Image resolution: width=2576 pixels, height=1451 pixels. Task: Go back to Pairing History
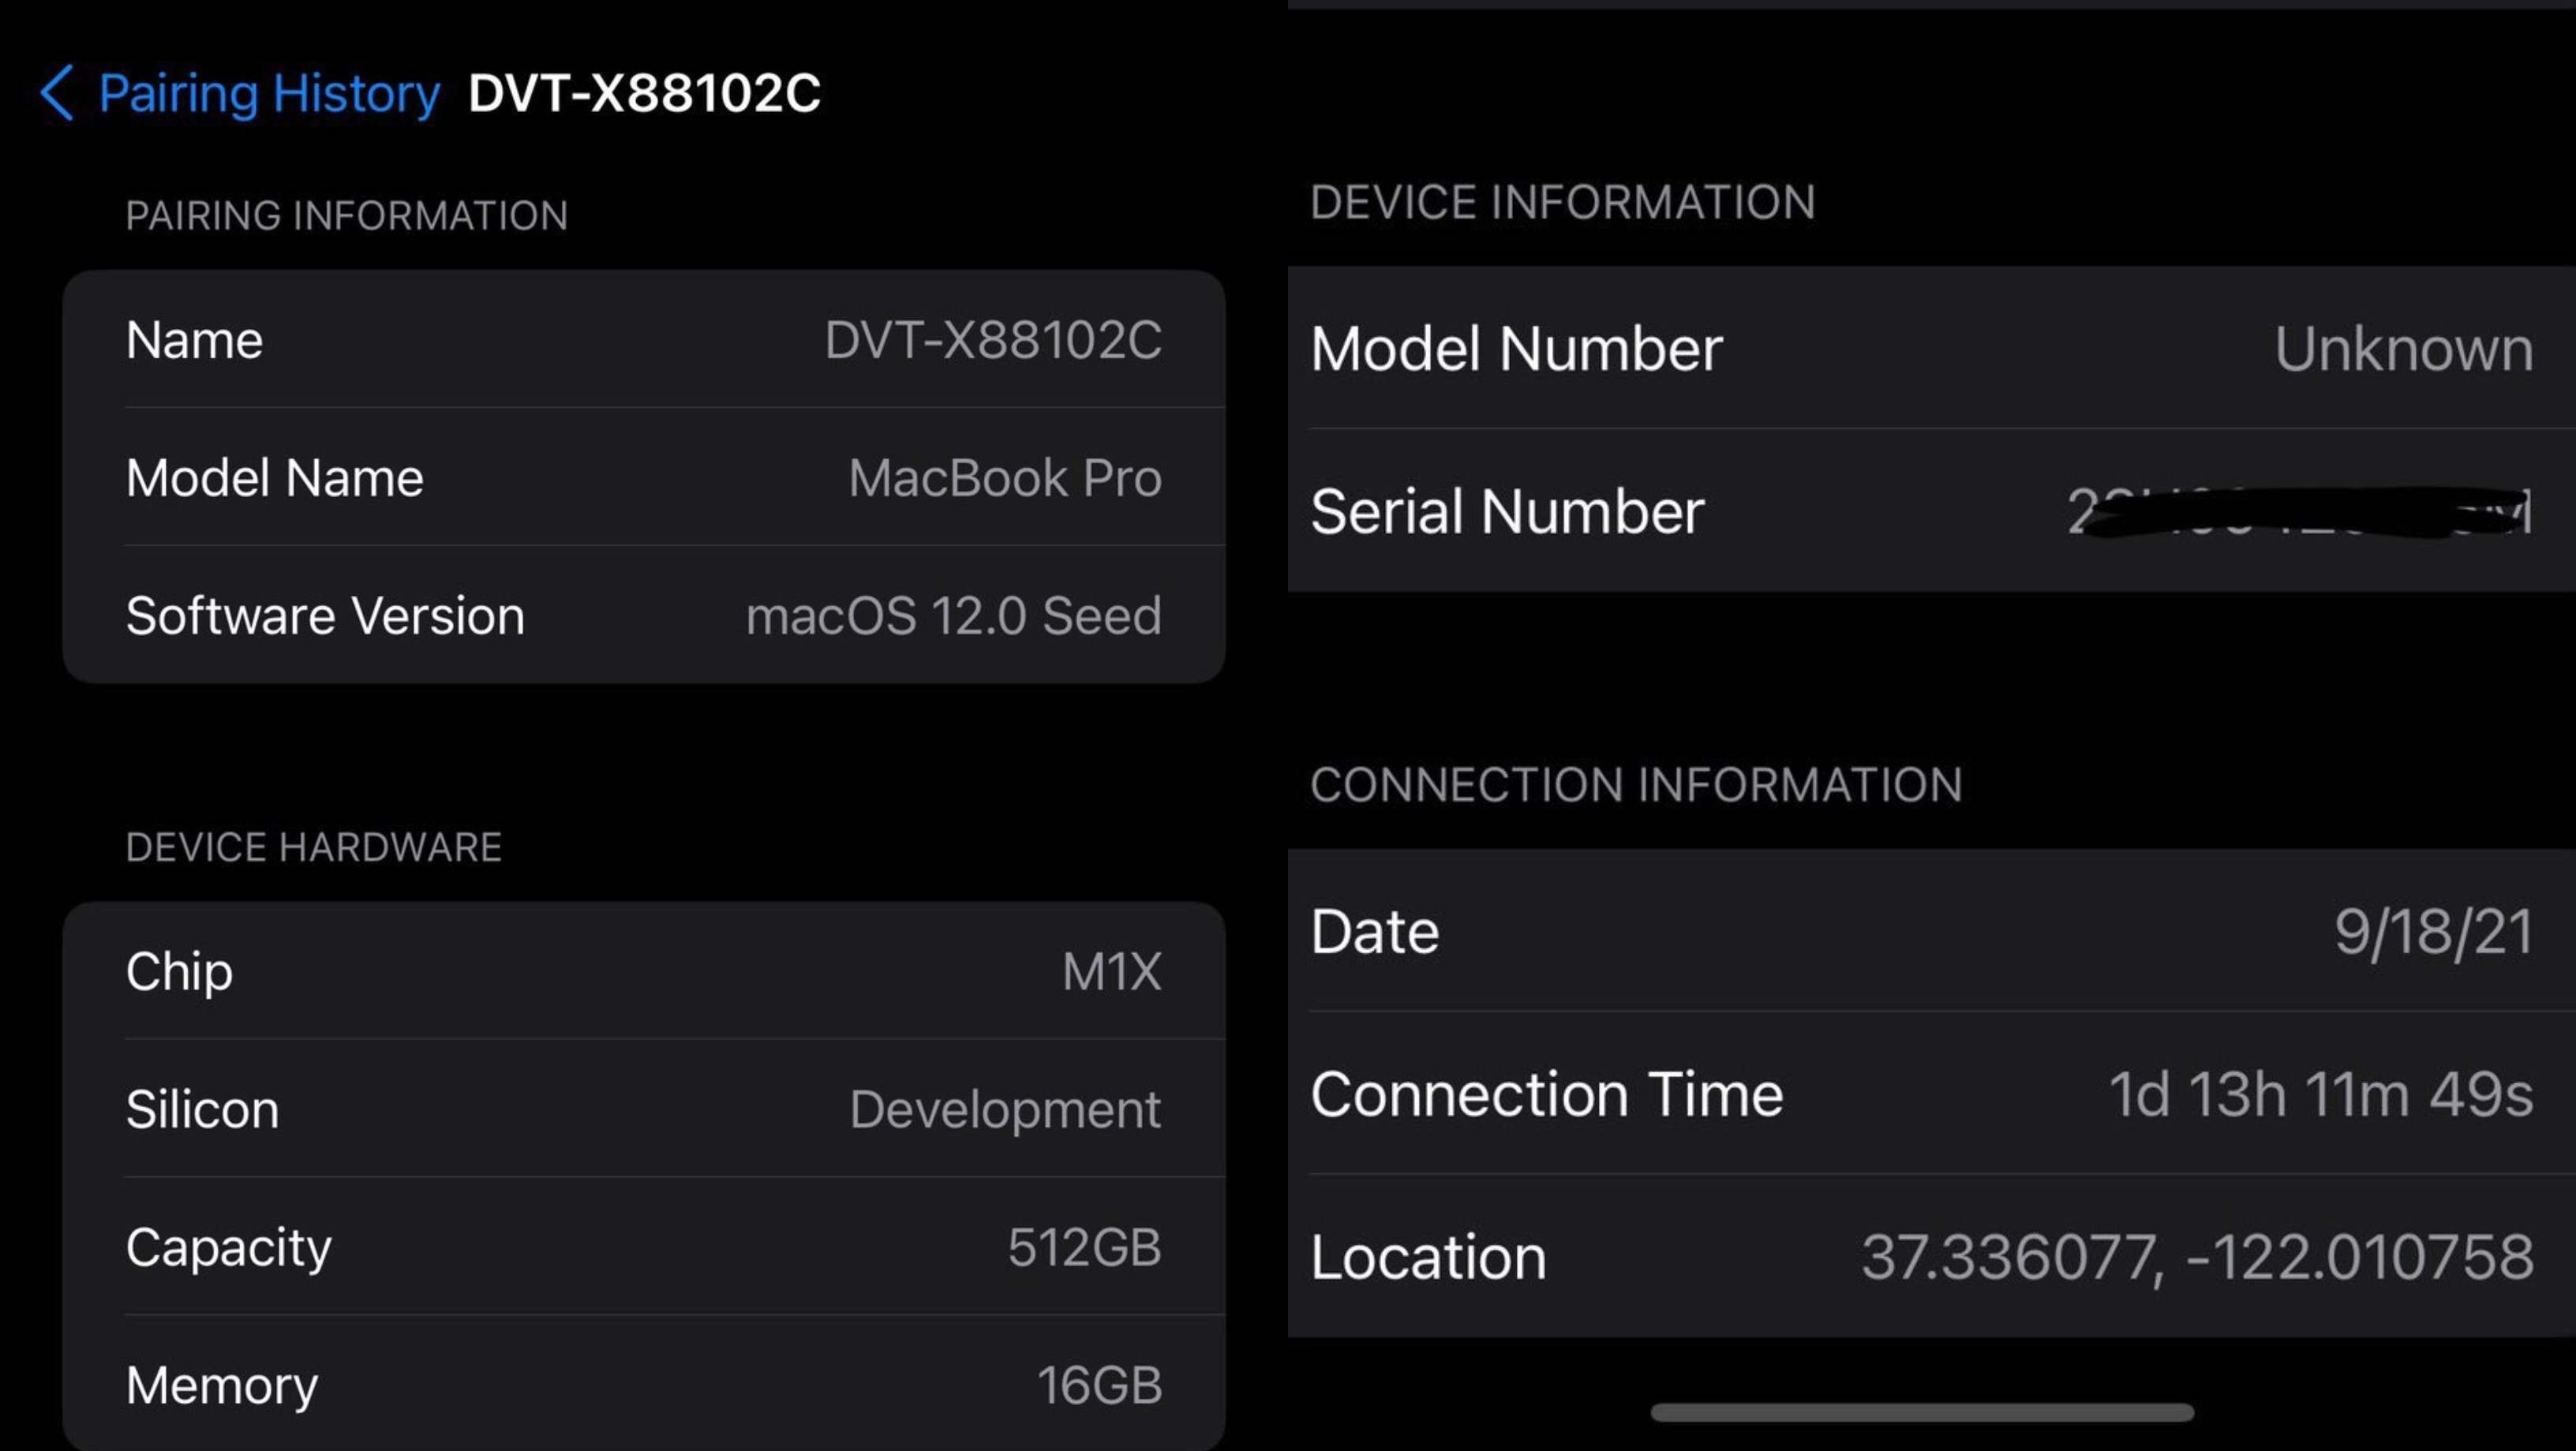269,94
